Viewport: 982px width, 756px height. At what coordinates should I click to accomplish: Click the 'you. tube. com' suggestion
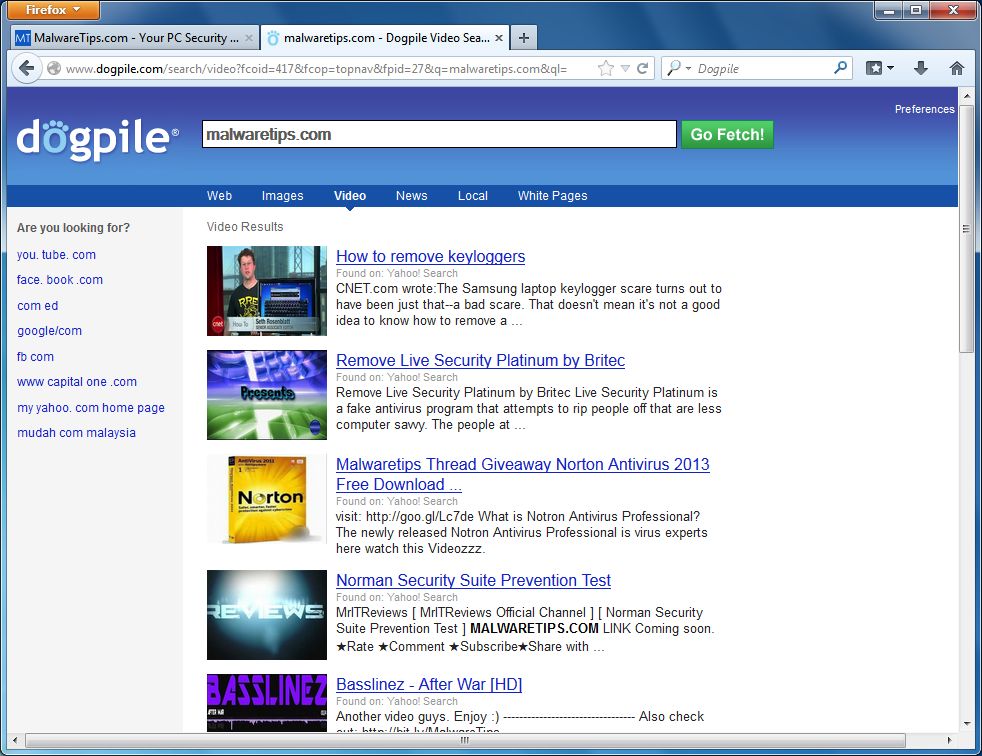coord(56,255)
